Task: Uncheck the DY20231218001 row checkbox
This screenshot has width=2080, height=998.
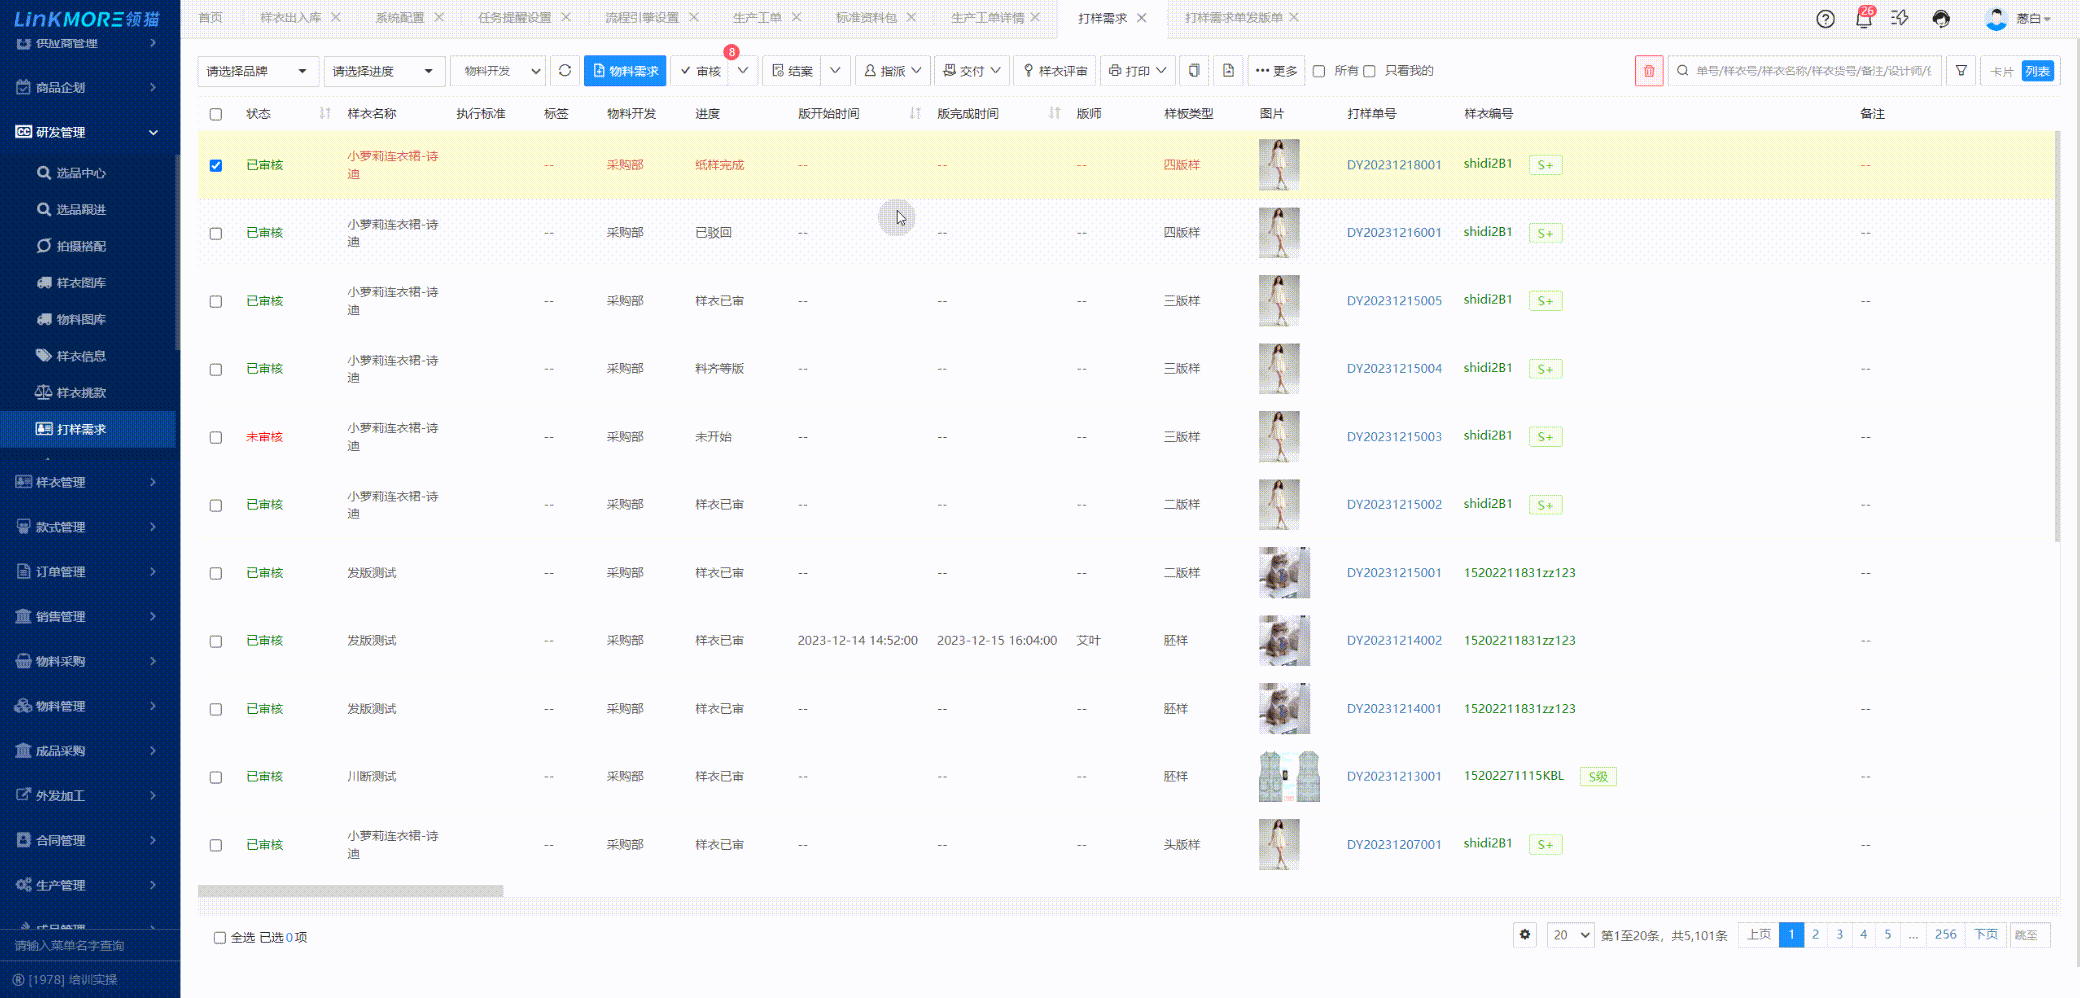Action: click(216, 165)
